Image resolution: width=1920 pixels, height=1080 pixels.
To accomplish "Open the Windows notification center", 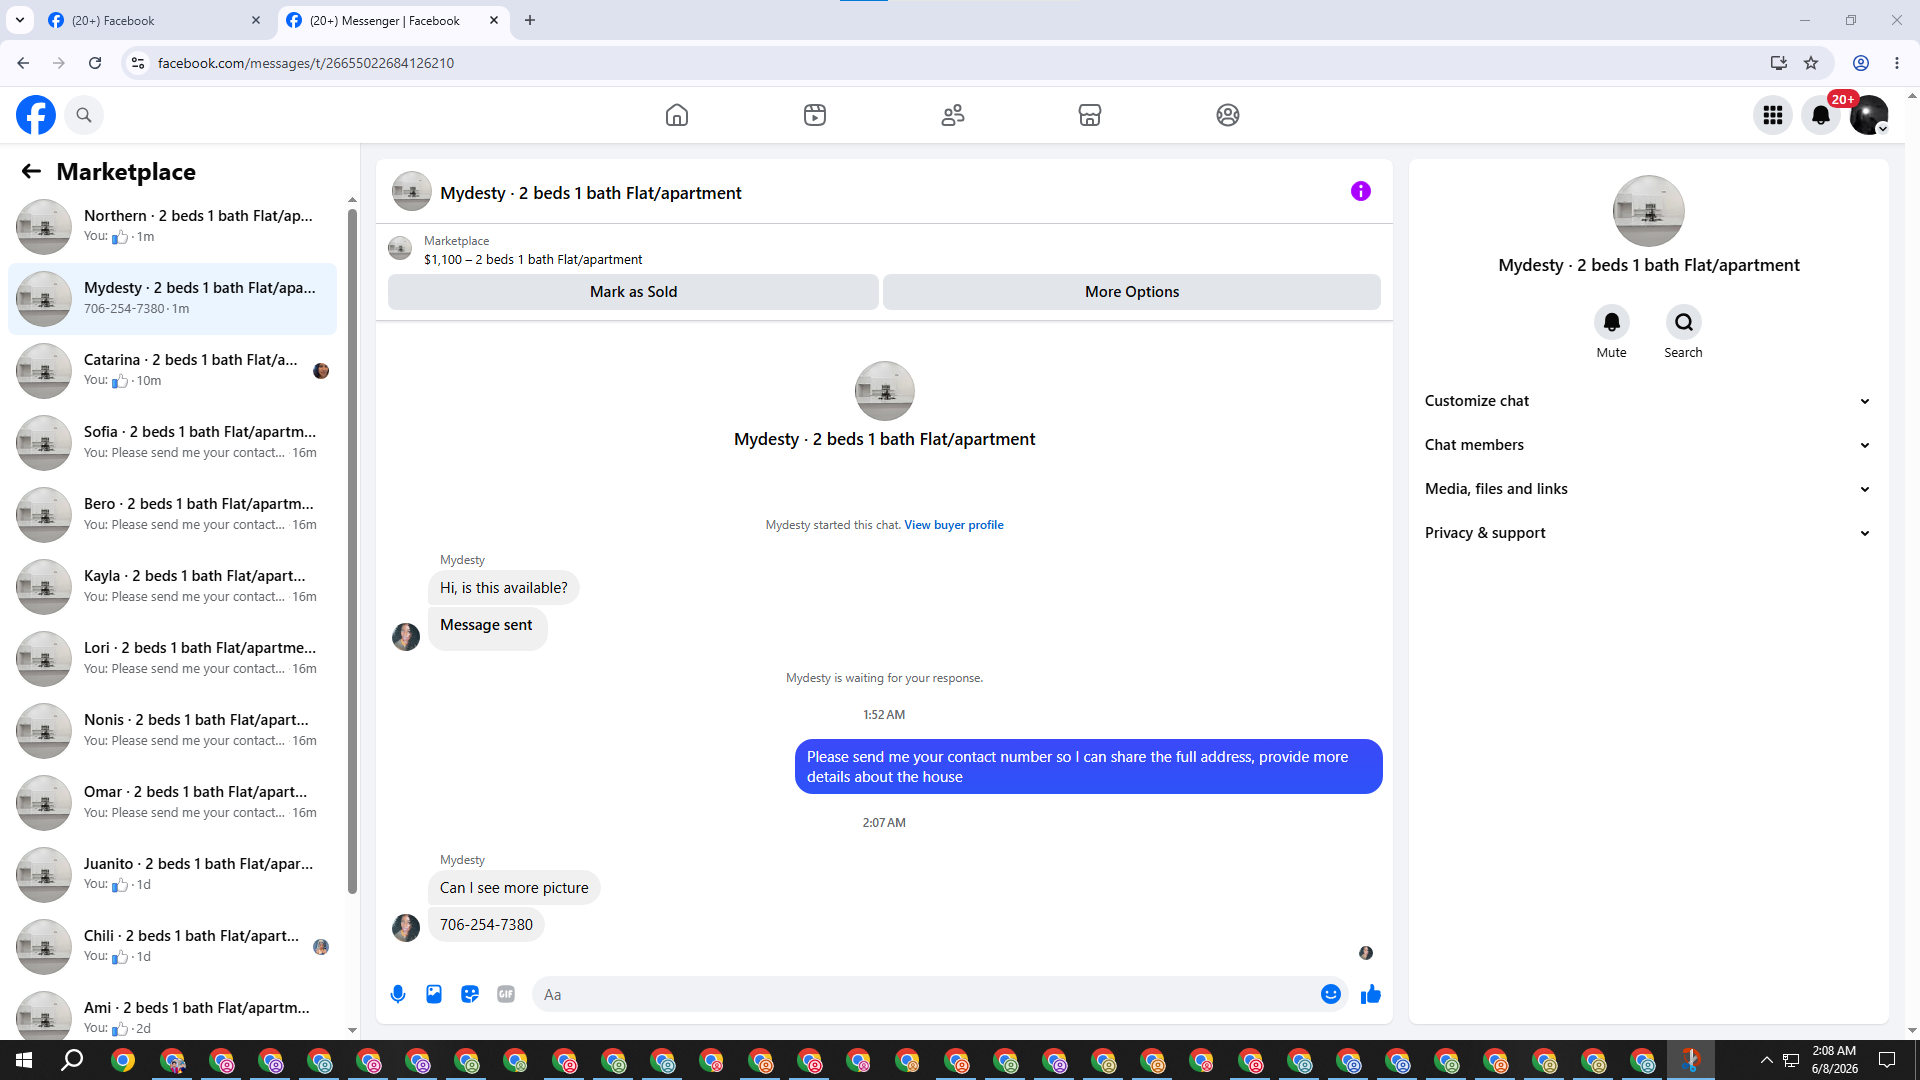I will 1887,1060.
